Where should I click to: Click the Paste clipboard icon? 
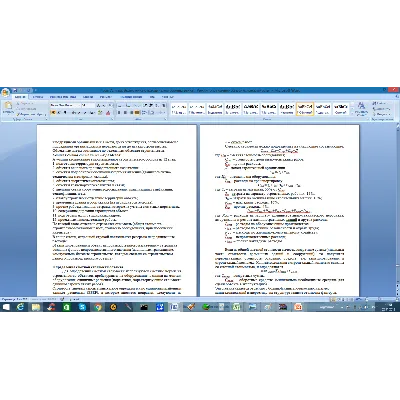pyautogui.click(x=8, y=107)
